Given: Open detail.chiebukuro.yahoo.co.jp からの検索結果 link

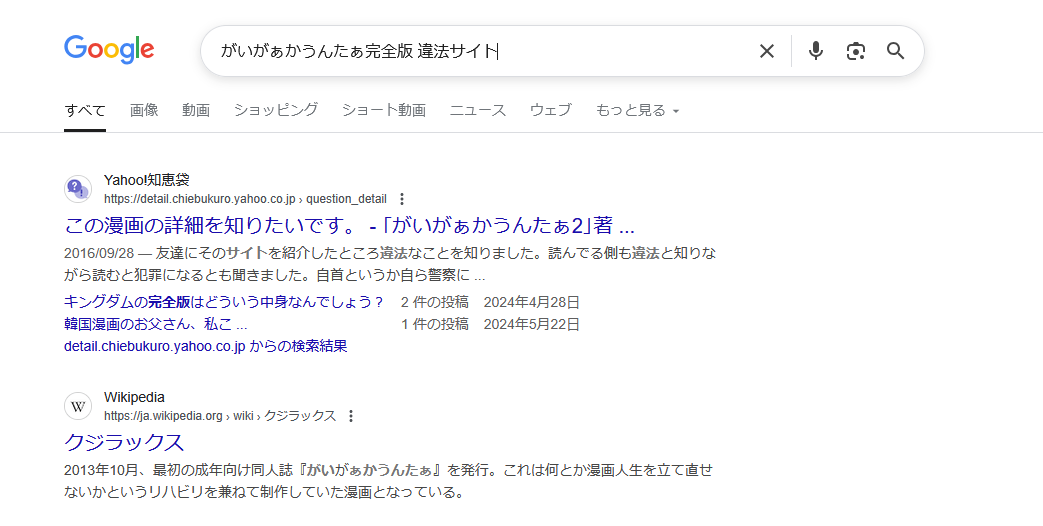Looking at the screenshot, I should 206,346.
